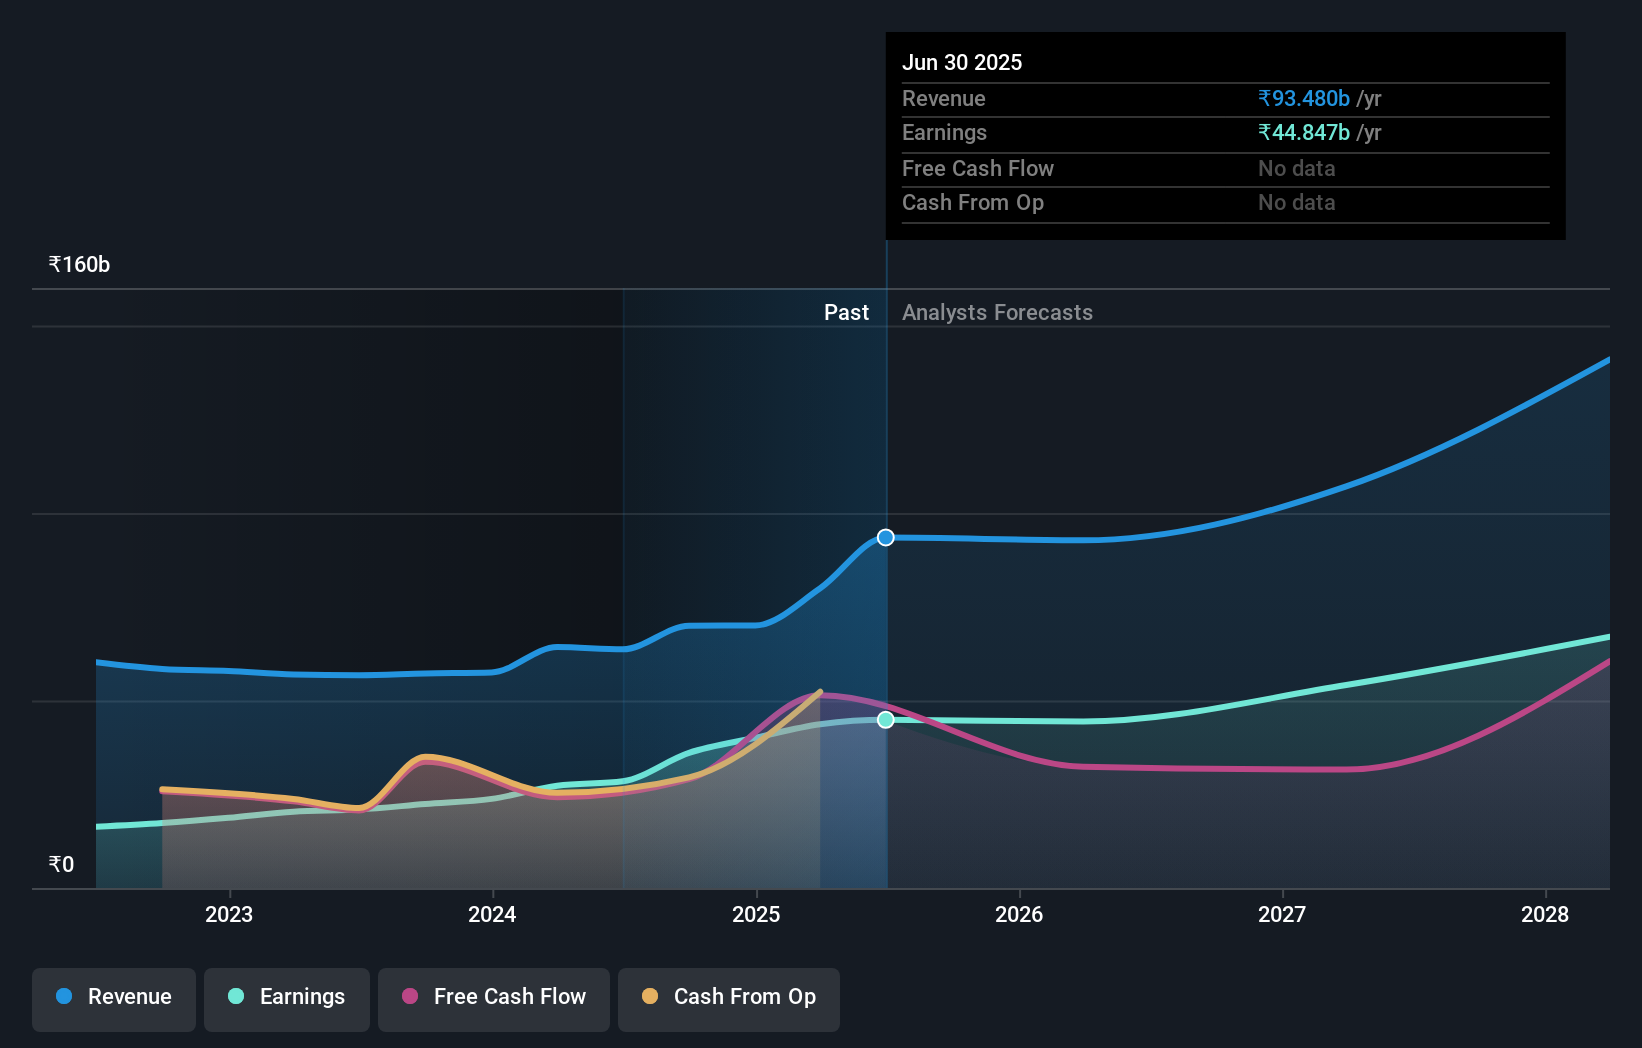Toggle the Cash From Op series visibility
The image size is (1642, 1048).
point(728,999)
